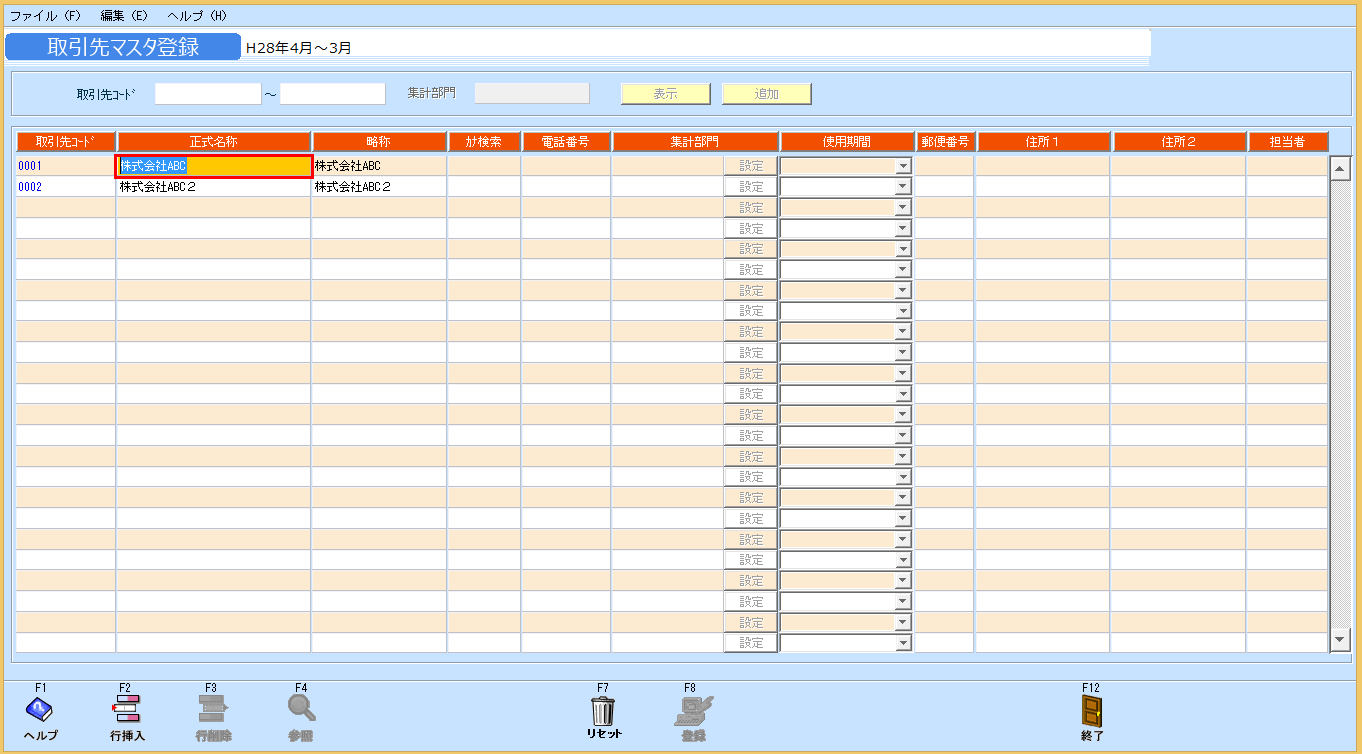
Task: Click the F4 reference magnifier icon
Action: (301, 708)
